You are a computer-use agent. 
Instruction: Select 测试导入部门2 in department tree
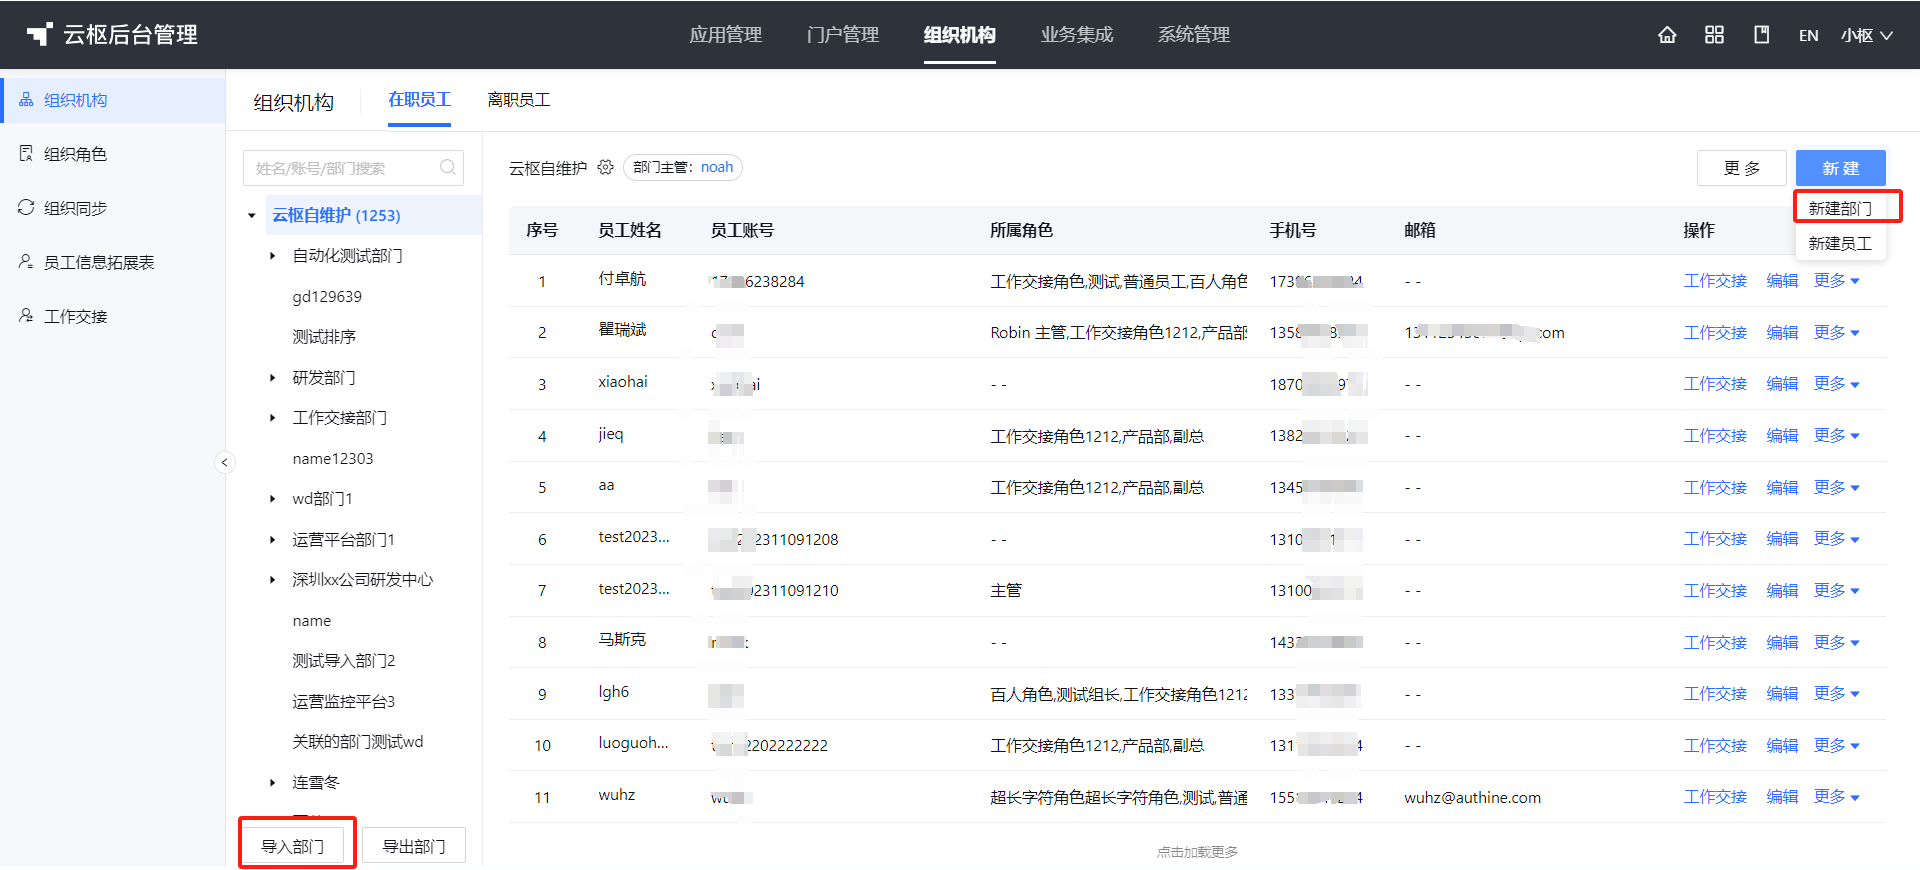pyautogui.click(x=344, y=661)
